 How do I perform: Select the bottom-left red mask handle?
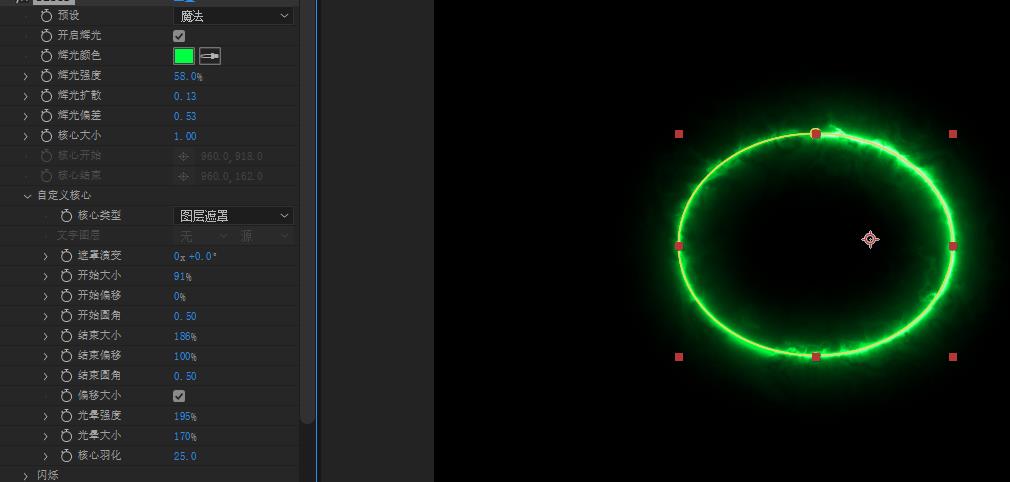(x=679, y=357)
